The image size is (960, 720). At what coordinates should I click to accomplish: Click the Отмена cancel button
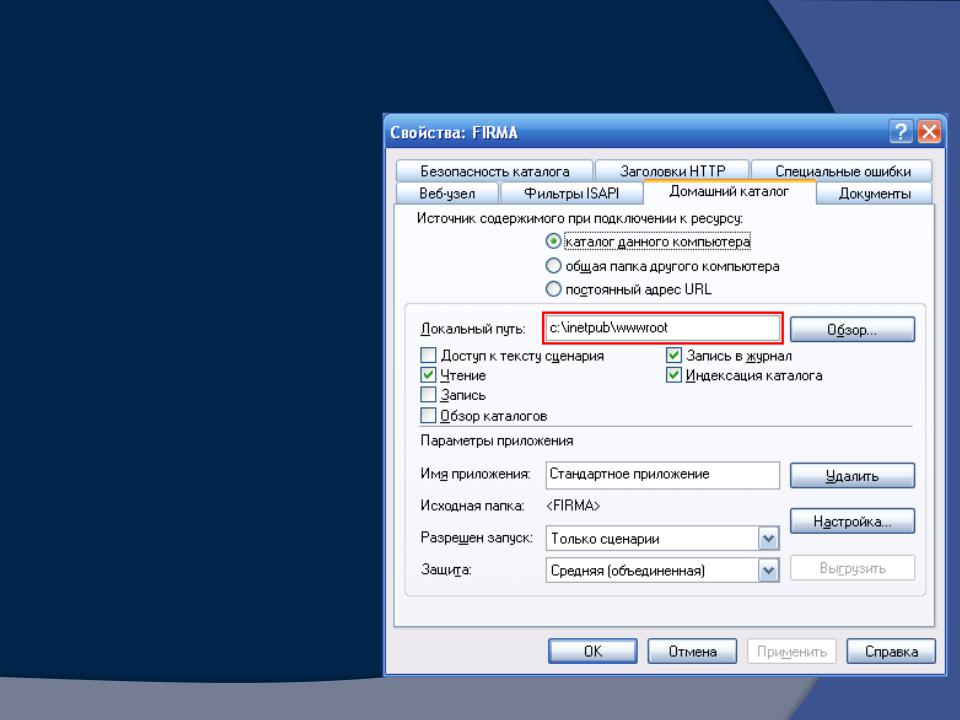pyautogui.click(x=692, y=651)
